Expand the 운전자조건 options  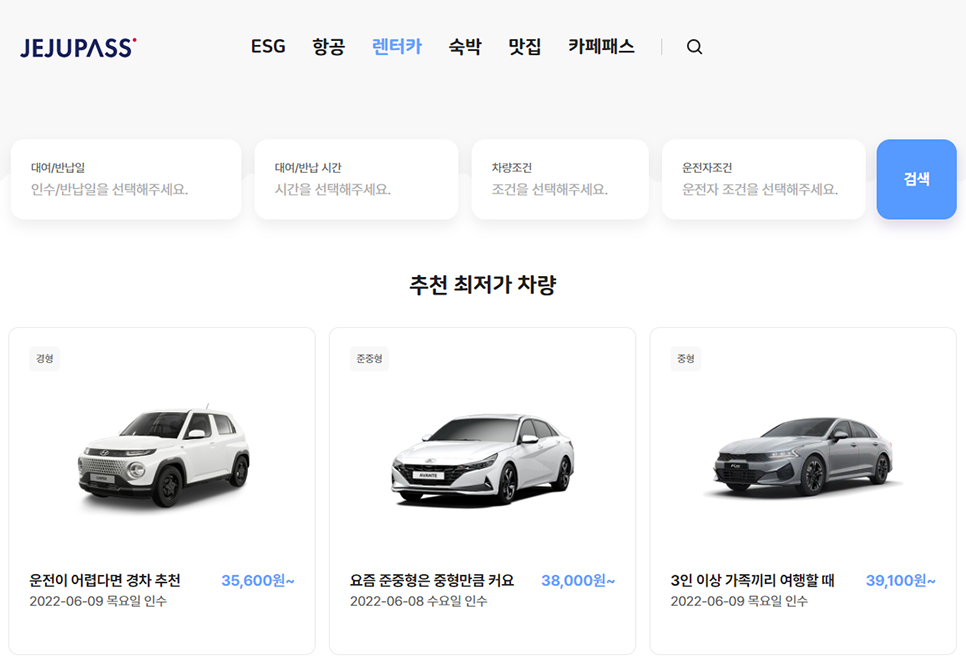(x=763, y=179)
